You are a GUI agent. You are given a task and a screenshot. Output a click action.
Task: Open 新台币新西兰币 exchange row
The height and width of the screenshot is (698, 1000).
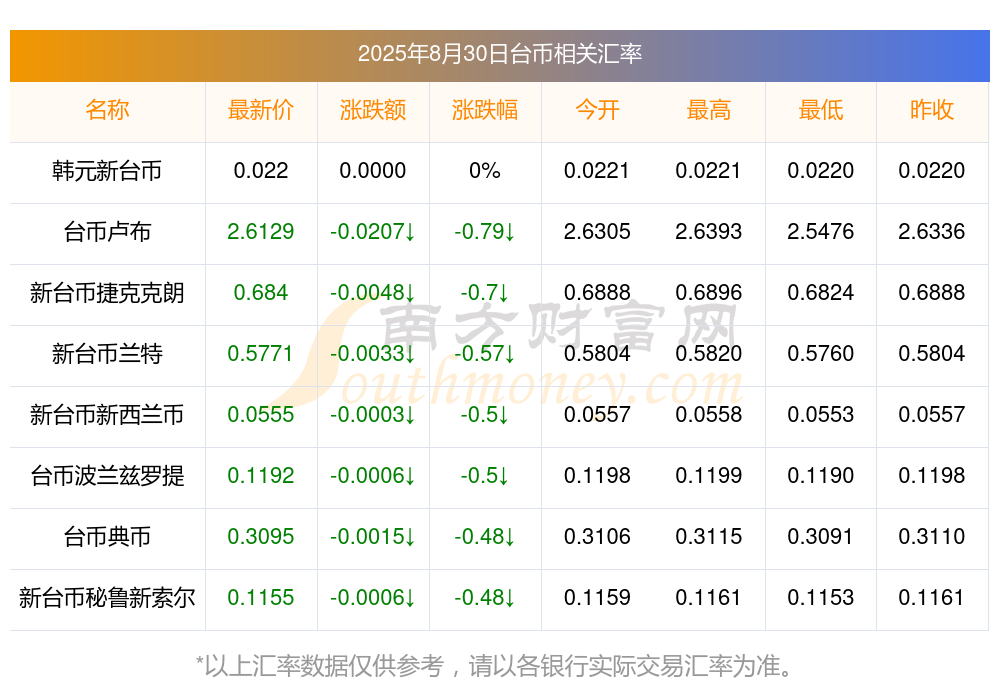pos(107,415)
